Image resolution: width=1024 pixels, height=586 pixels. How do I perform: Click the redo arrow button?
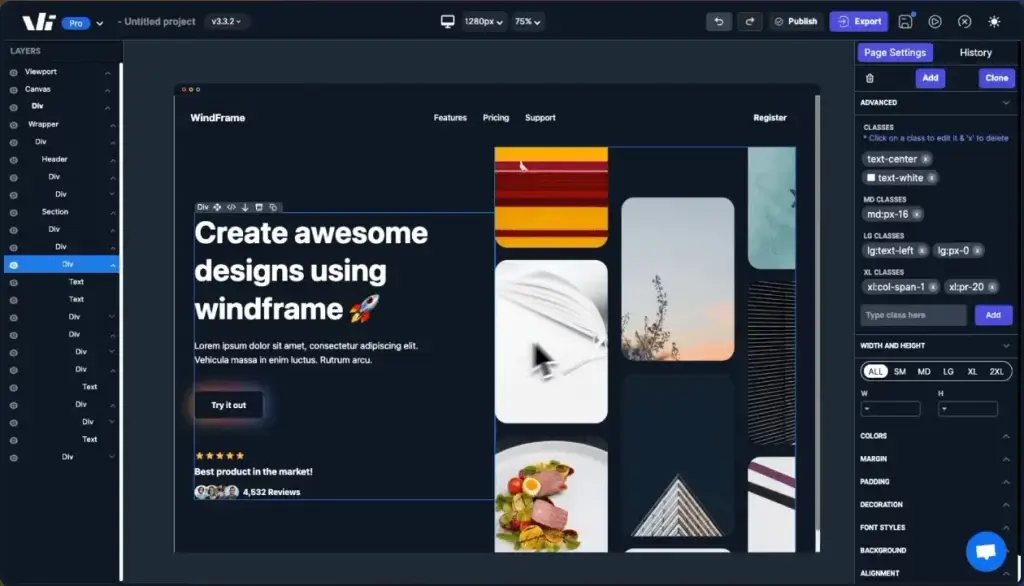pos(749,21)
